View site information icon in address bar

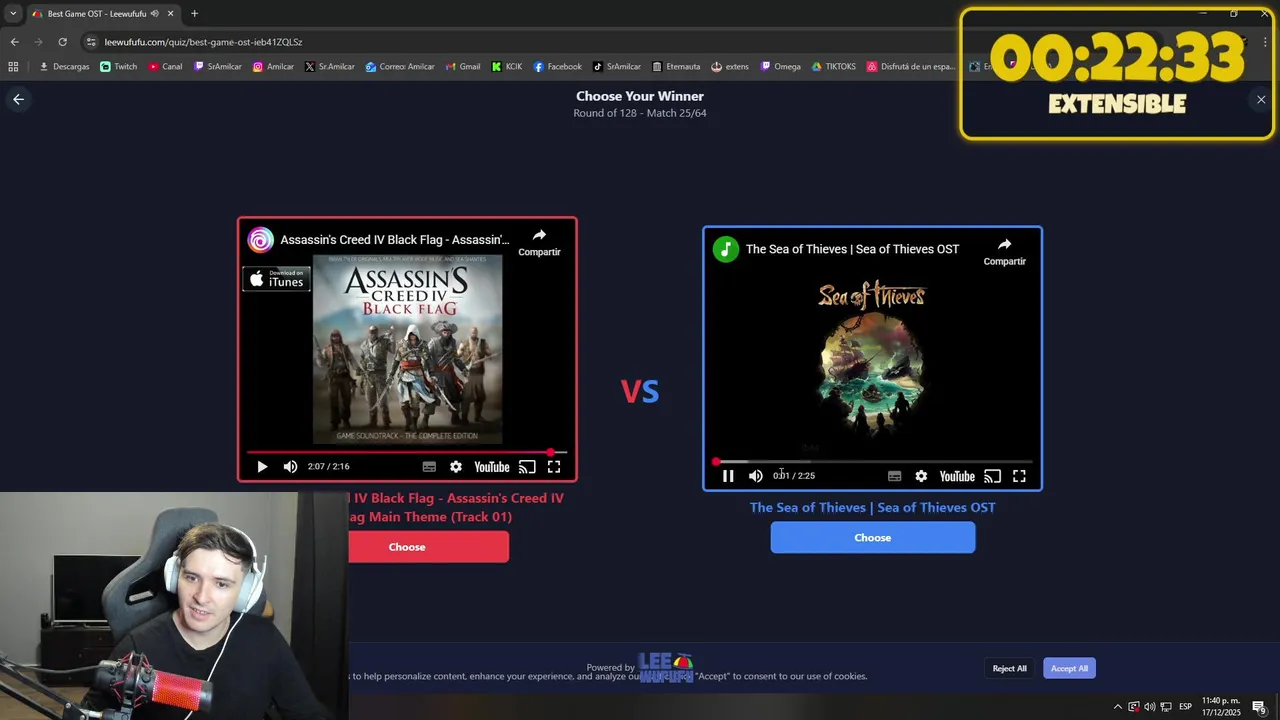pyautogui.click(x=91, y=42)
